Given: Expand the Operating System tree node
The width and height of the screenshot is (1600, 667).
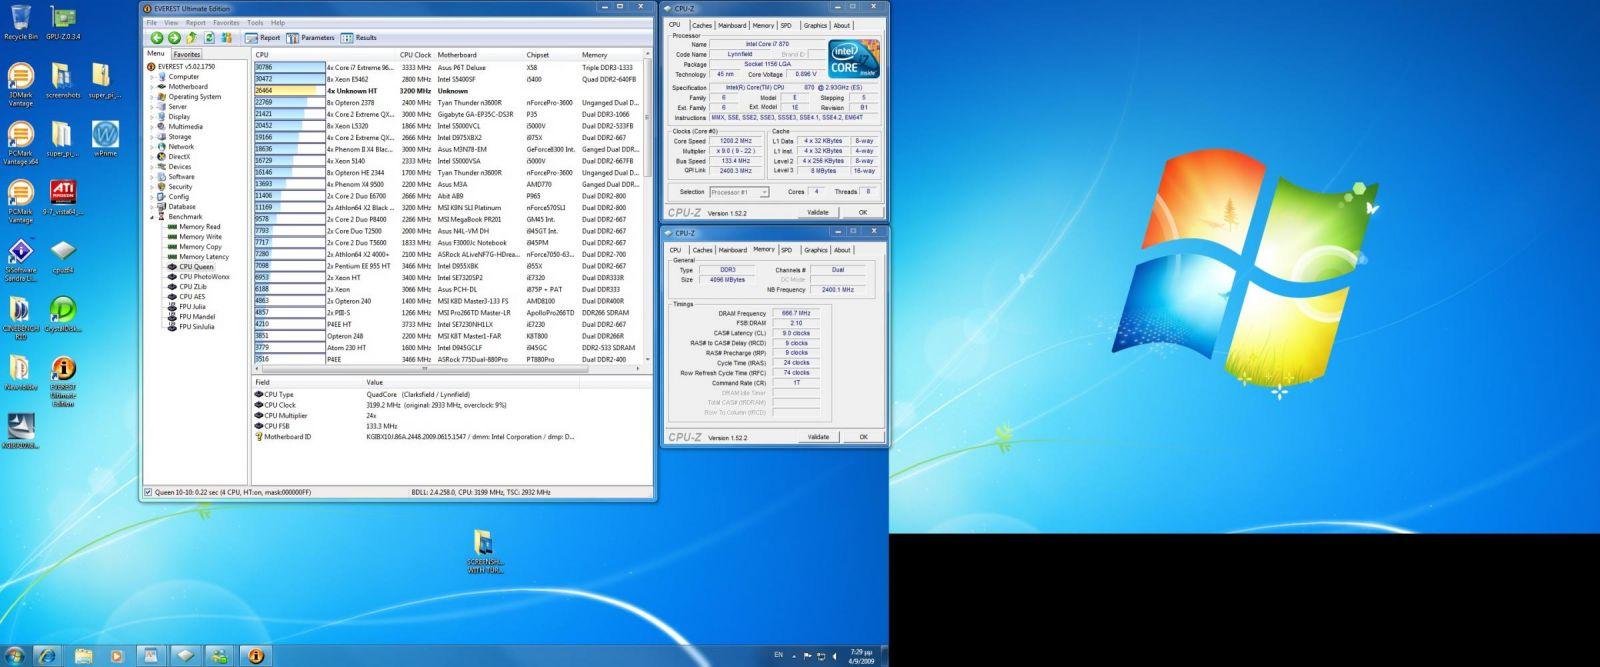Looking at the screenshot, I should (x=153, y=97).
